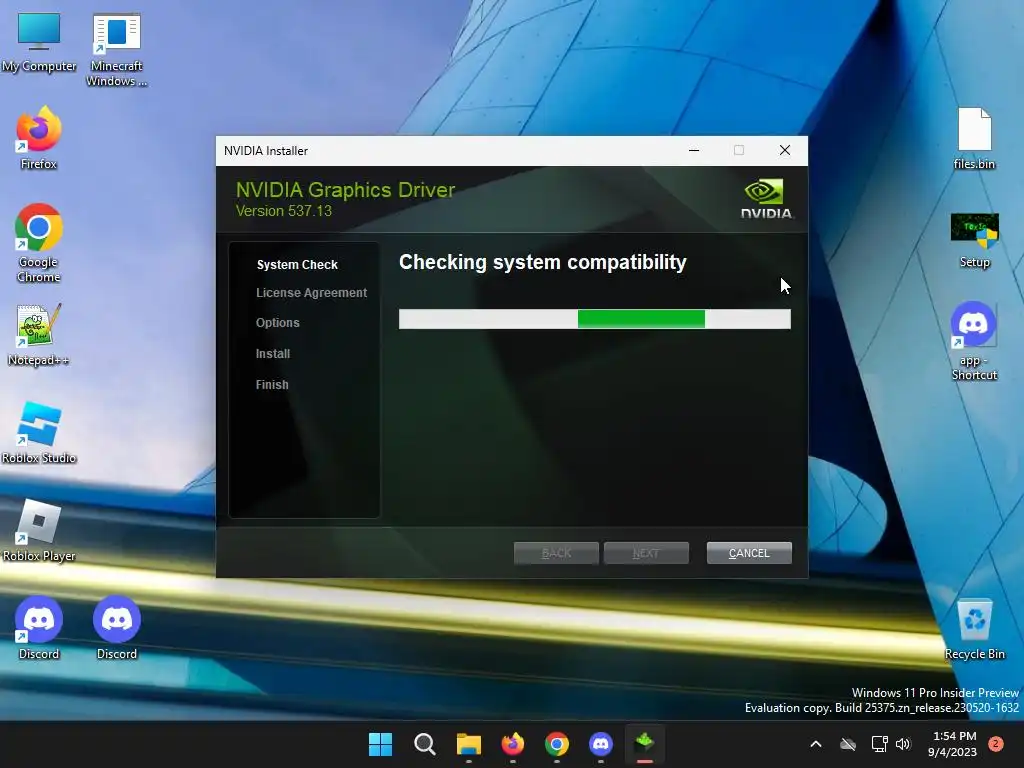Select the Google Chrome desktop shortcut

39,243
